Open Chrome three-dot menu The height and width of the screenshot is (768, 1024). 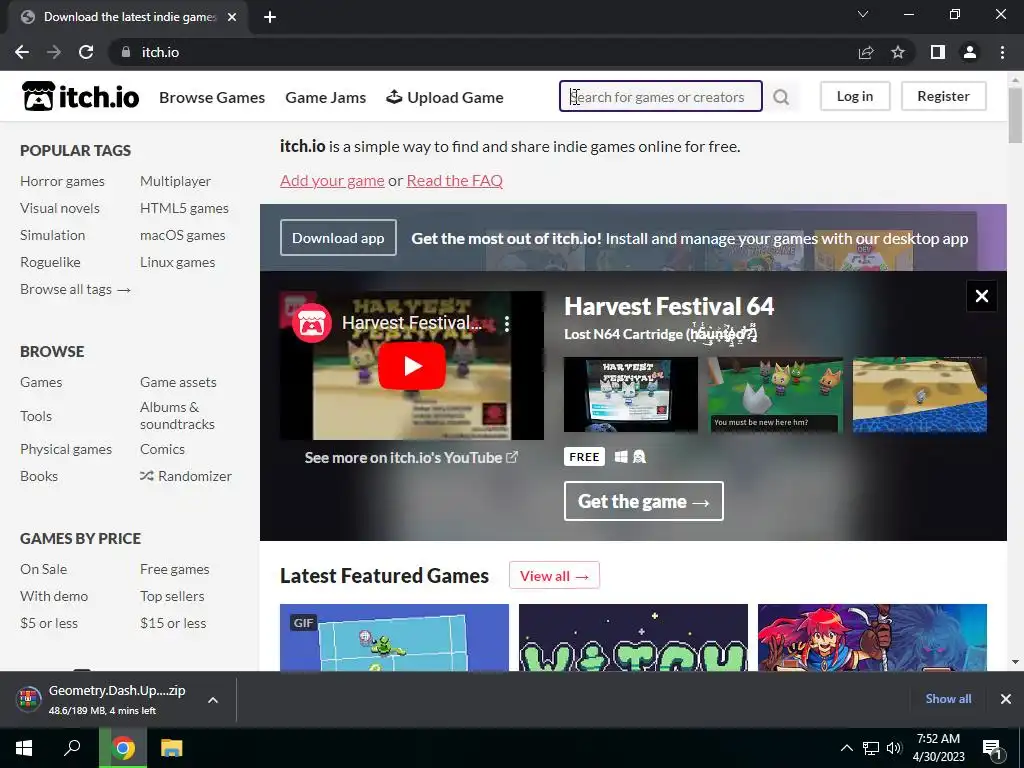[x=1002, y=52]
